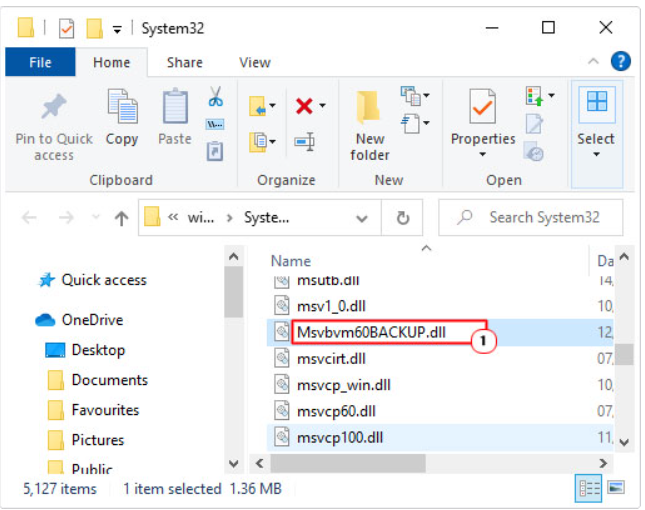Click the Copy to folder icon
Image resolution: width=645 pixels, height=510 pixels.
tap(258, 142)
